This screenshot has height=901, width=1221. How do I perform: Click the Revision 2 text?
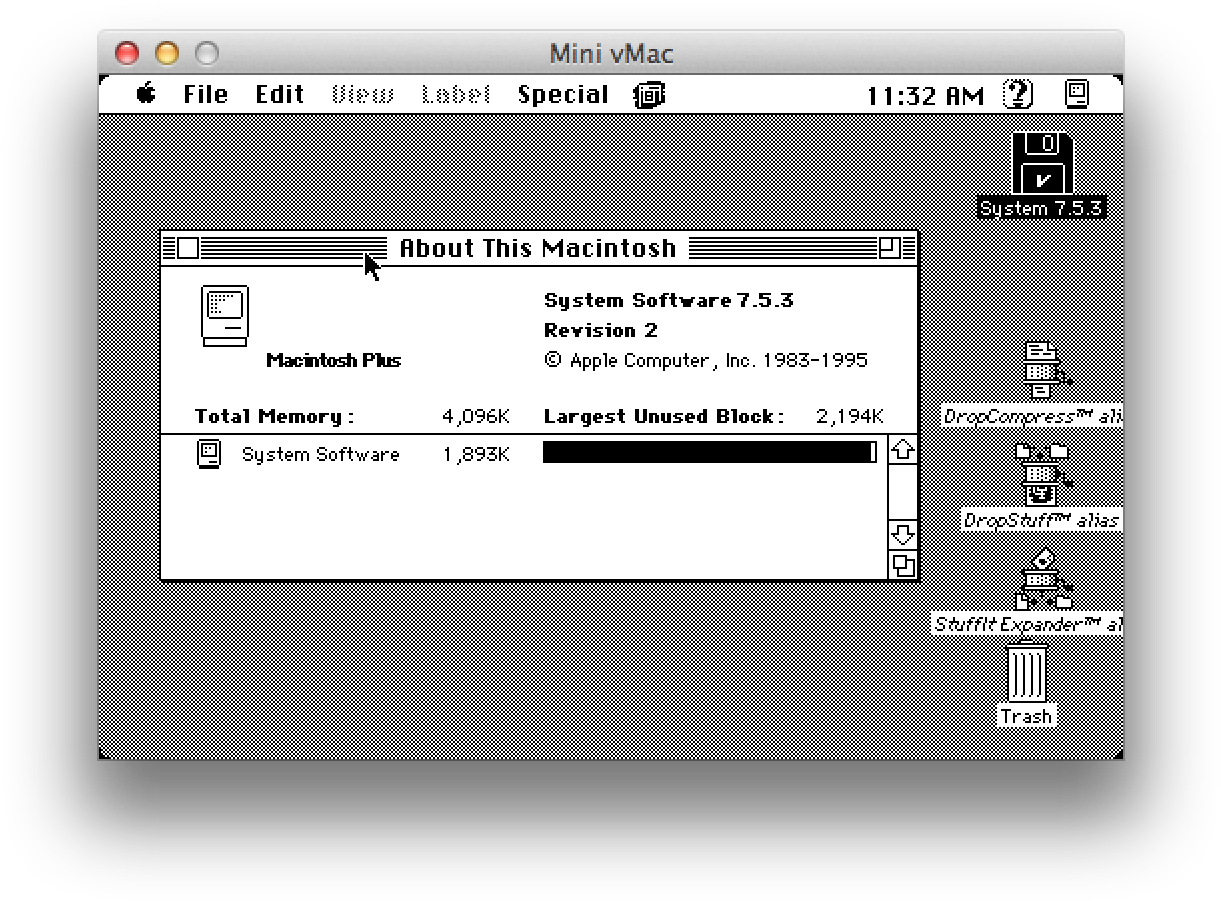tap(601, 330)
